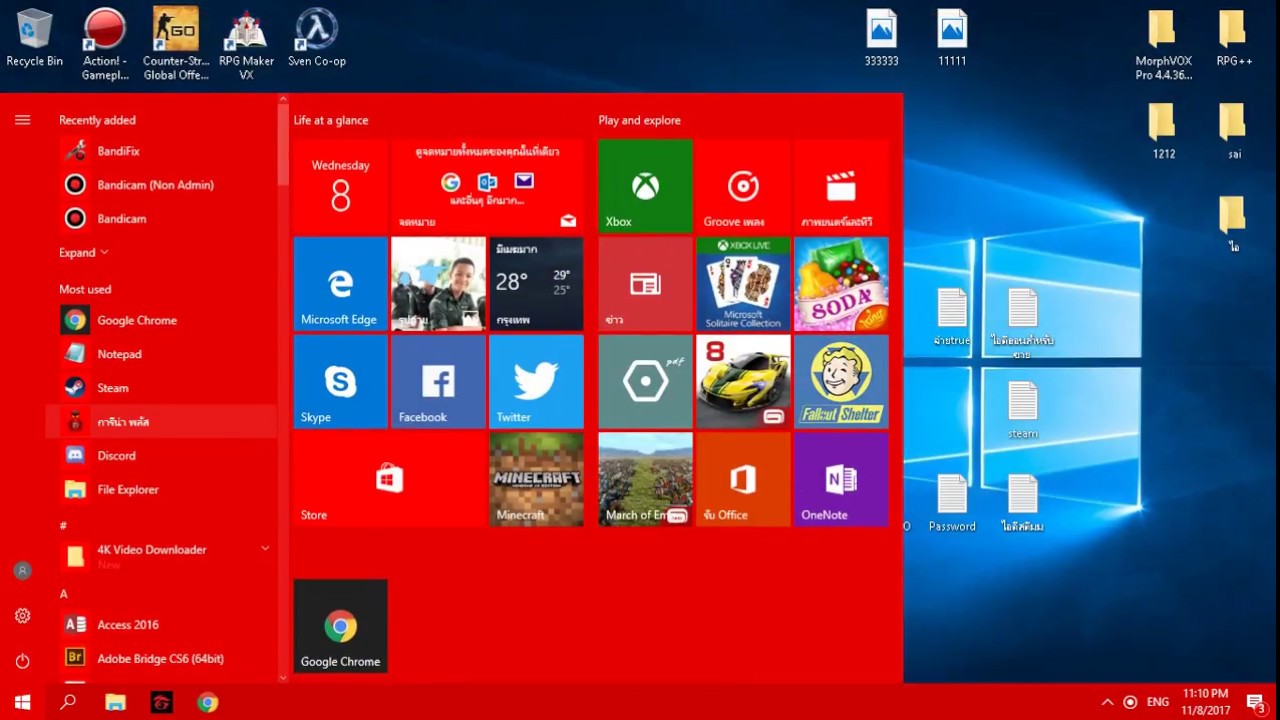Image resolution: width=1280 pixels, height=720 pixels.
Task: Open the weather tile showing 28°
Action: [x=536, y=284]
